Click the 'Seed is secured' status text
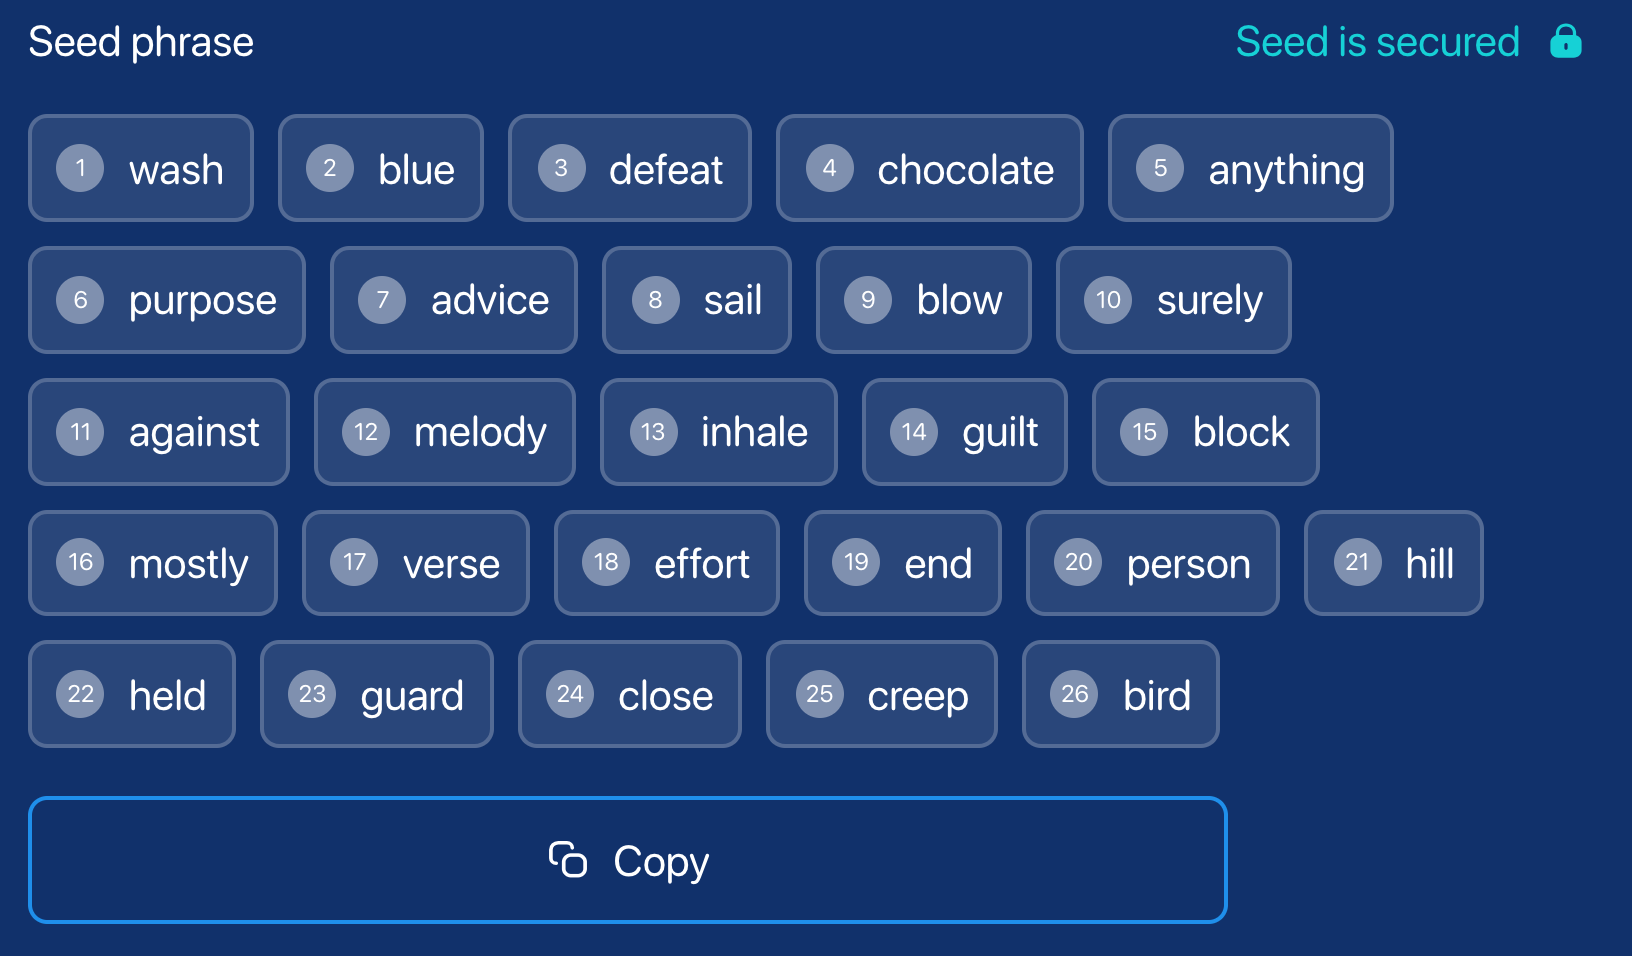Viewport: 1632px width, 956px height. 1377,42
